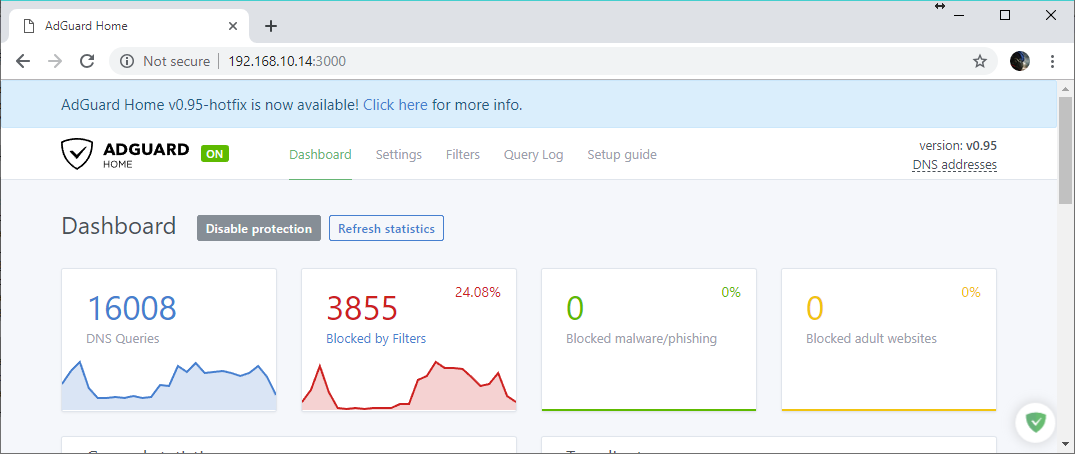
Task: Click the Blocked malware/phishing label
Action: [642, 338]
